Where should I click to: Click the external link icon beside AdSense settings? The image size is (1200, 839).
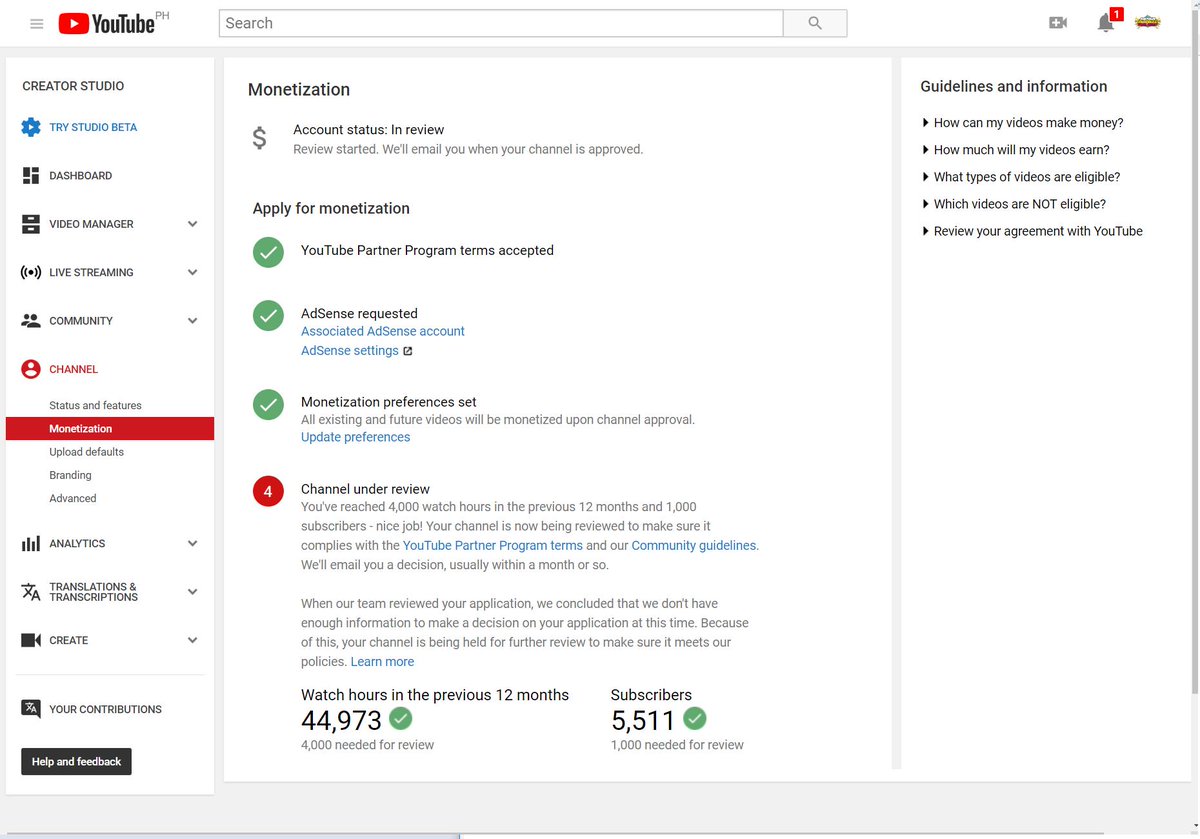coord(408,351)
